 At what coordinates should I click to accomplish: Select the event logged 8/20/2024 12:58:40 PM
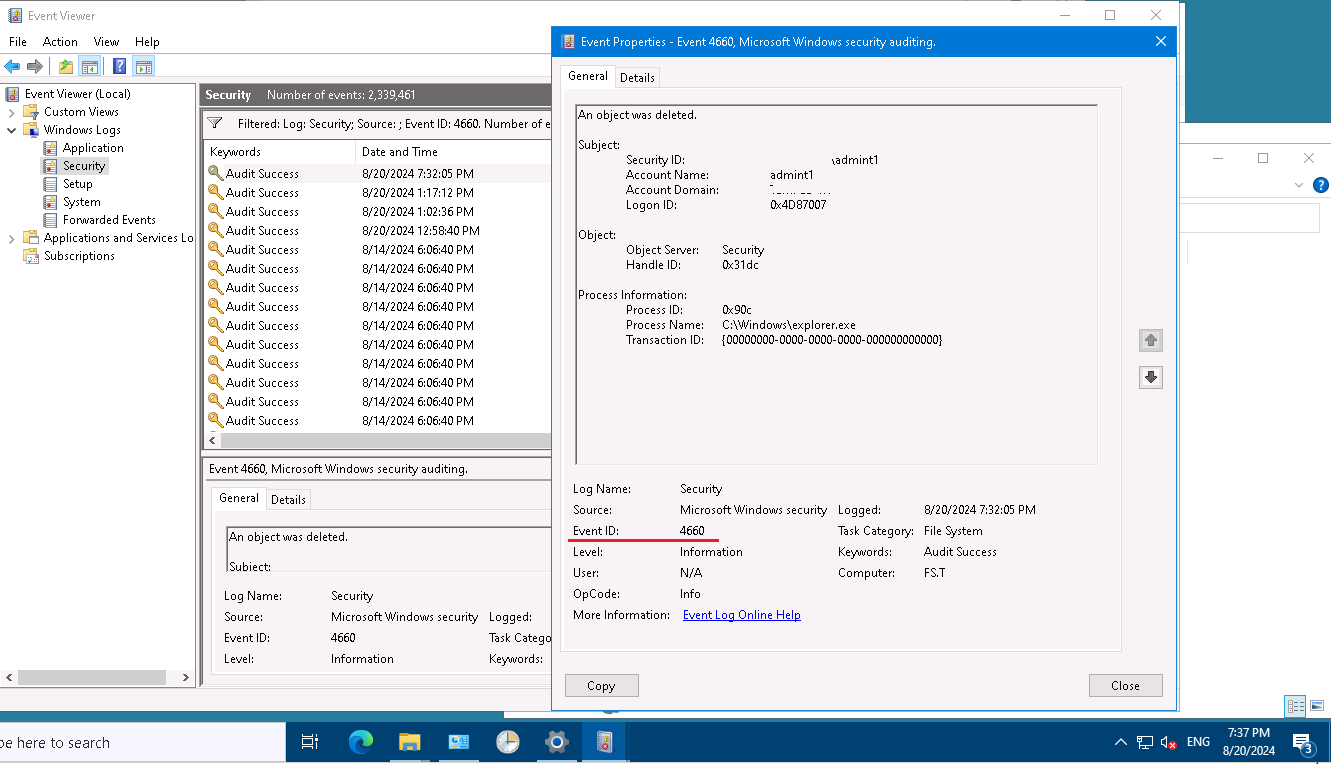[x=377, y=230]
